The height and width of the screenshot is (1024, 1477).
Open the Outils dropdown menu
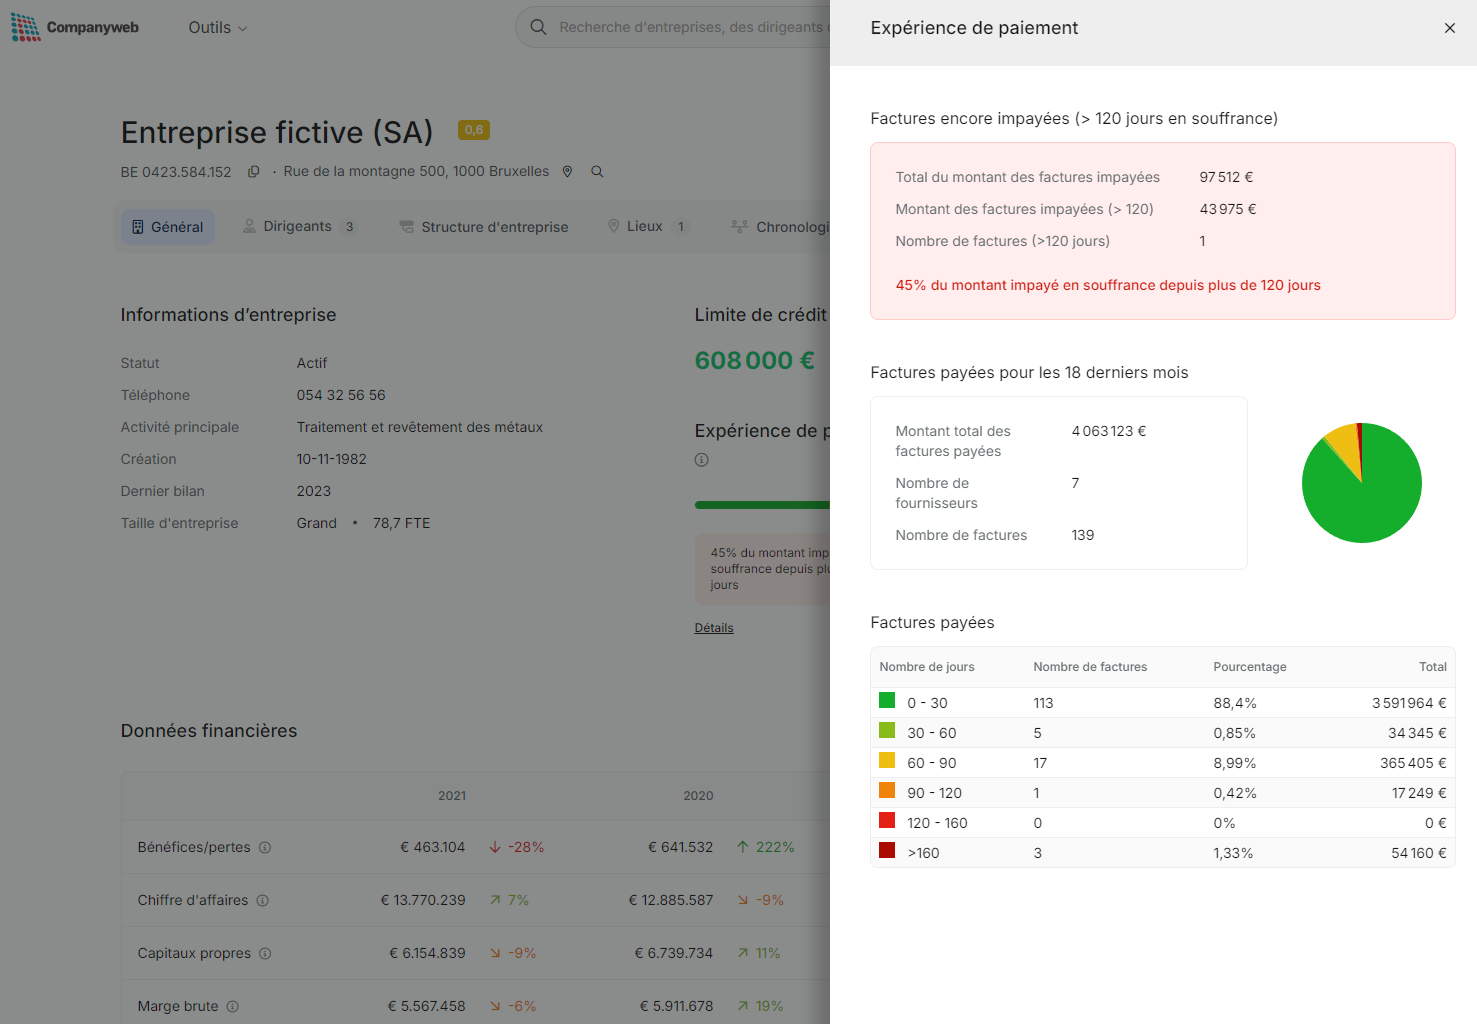click(x=217, y=28)
